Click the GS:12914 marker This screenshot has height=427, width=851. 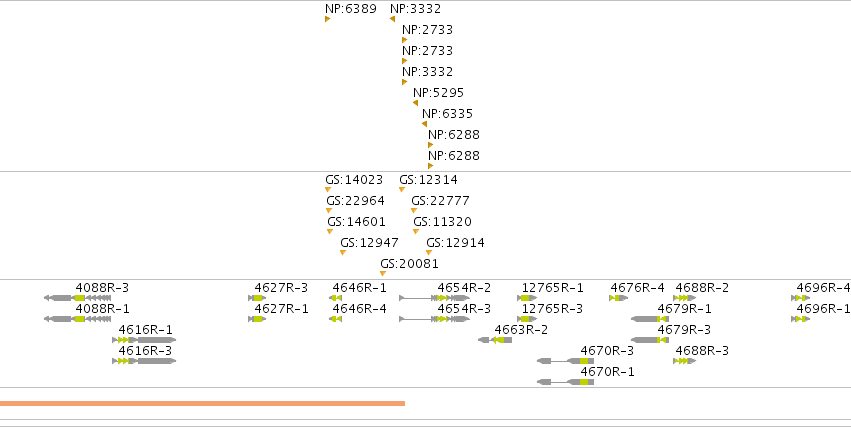pos(429,252)
